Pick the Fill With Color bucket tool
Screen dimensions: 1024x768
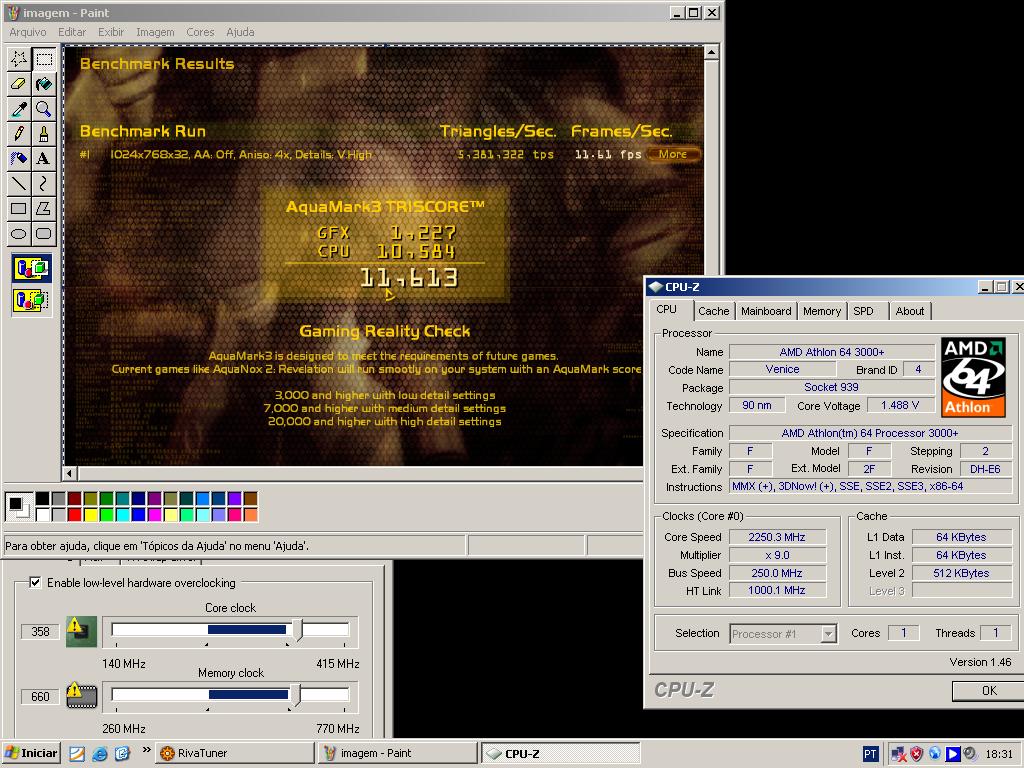(x=44, y=84)
